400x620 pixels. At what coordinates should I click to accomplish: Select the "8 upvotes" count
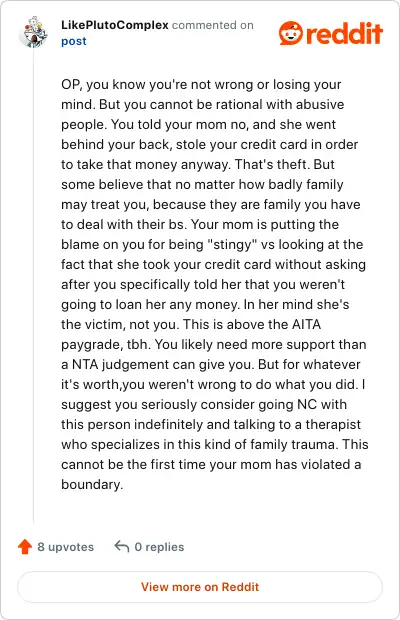[66, 547]
